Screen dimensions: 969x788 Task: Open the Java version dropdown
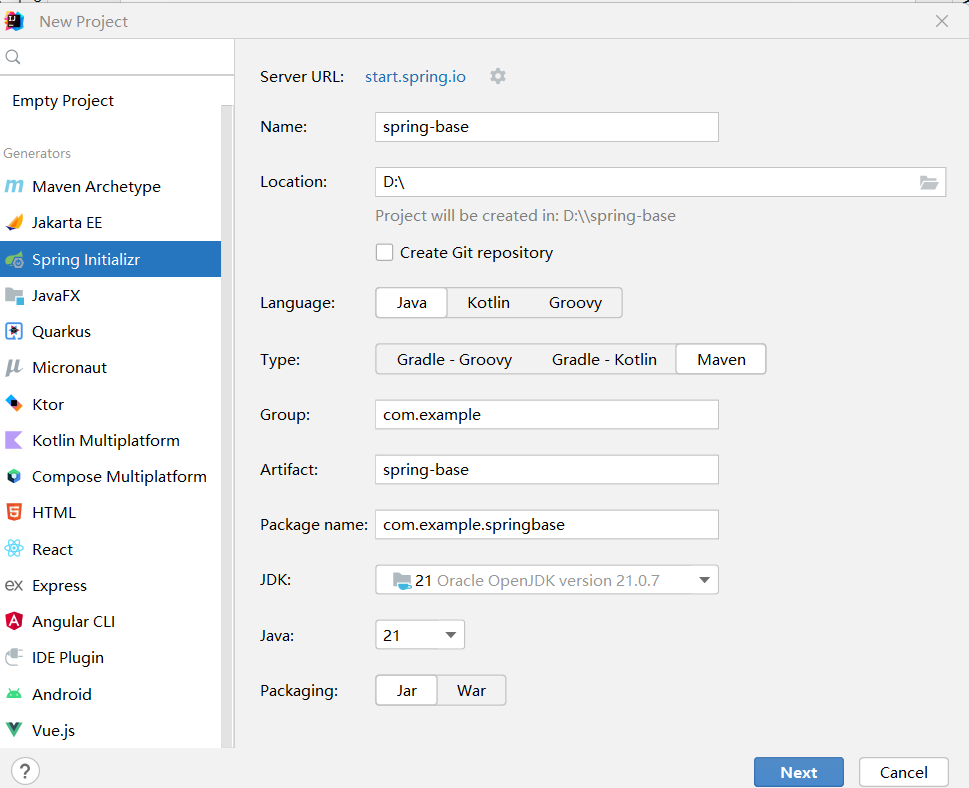420,635
